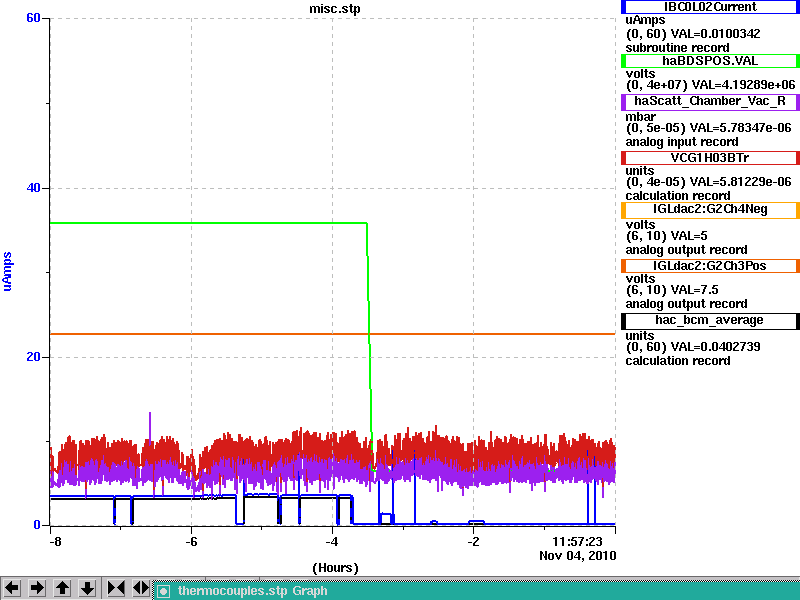Click the -2 tick on the time axis
Image resolution: width=800 pixels, height=600 pixels.
tap(473, 541)
